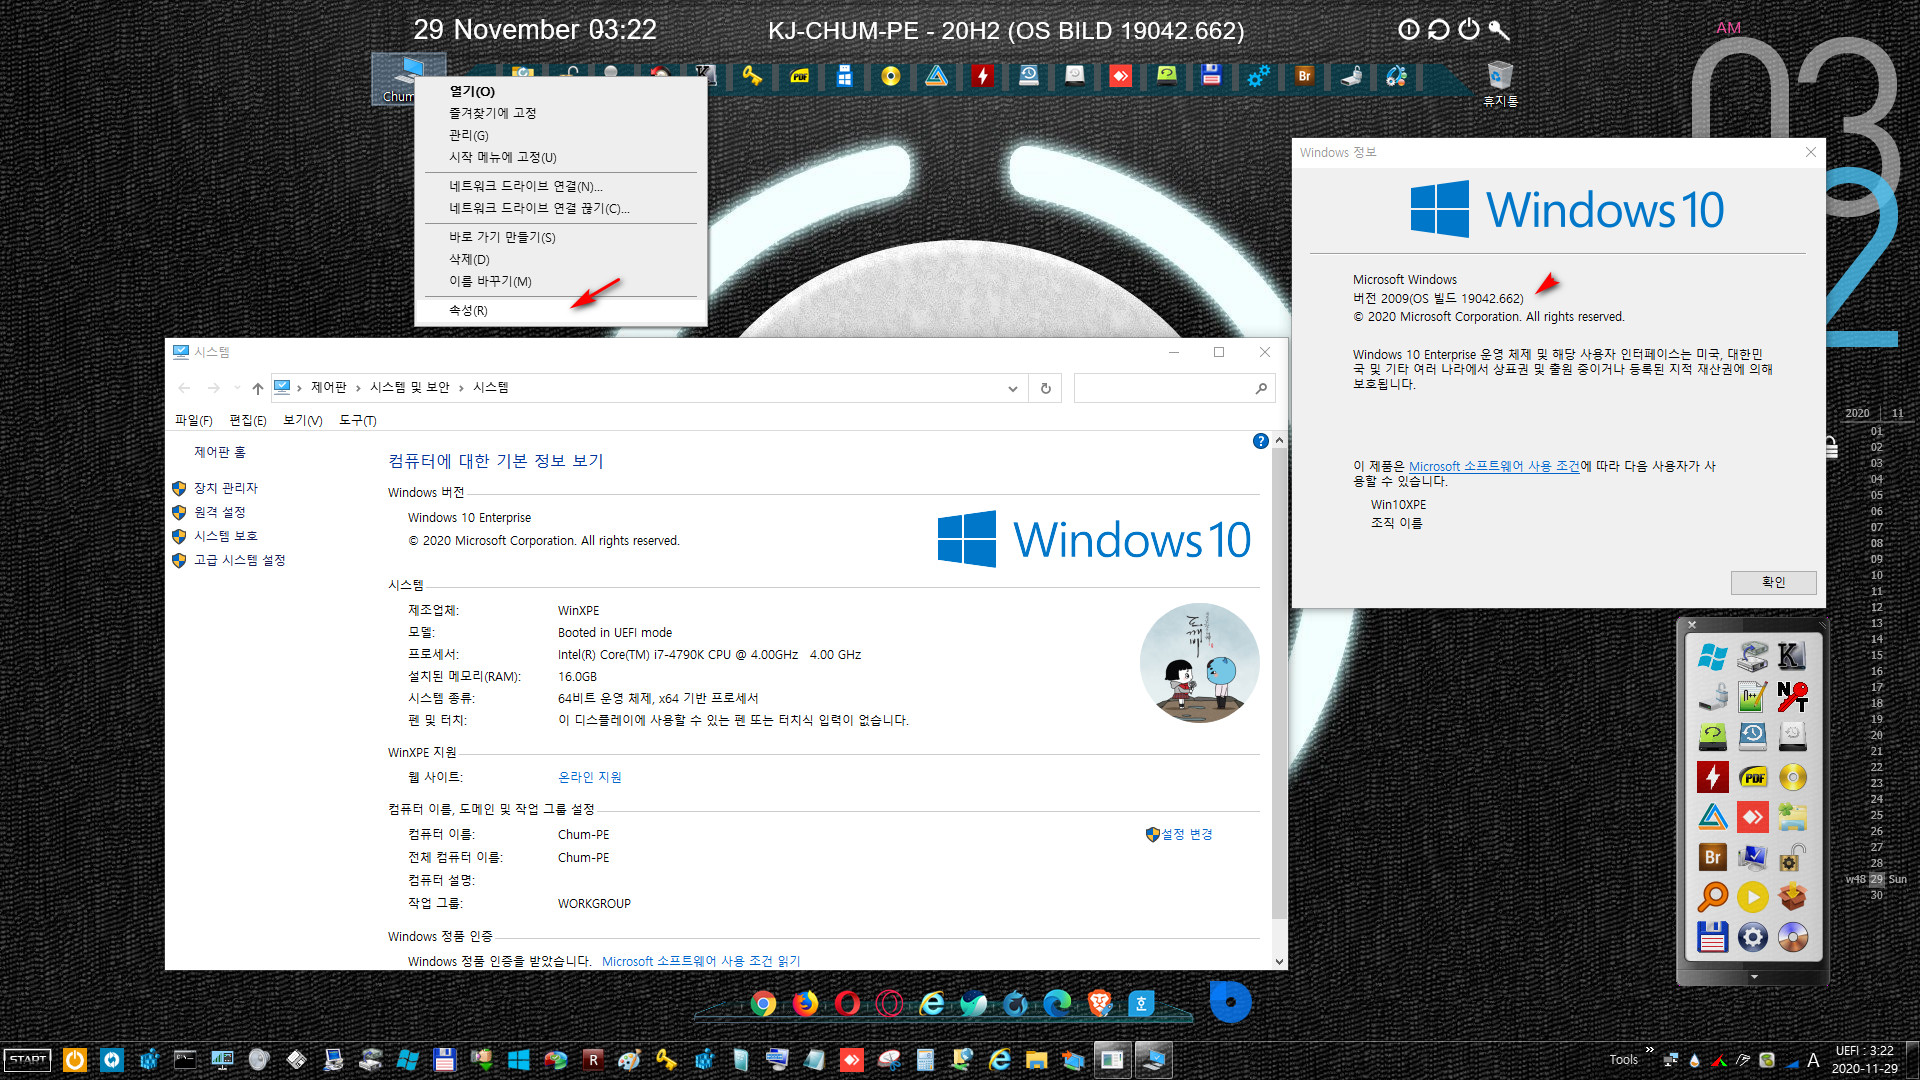
Task: Open orange magnifier icon in launcher panel
Action: 1712,897
